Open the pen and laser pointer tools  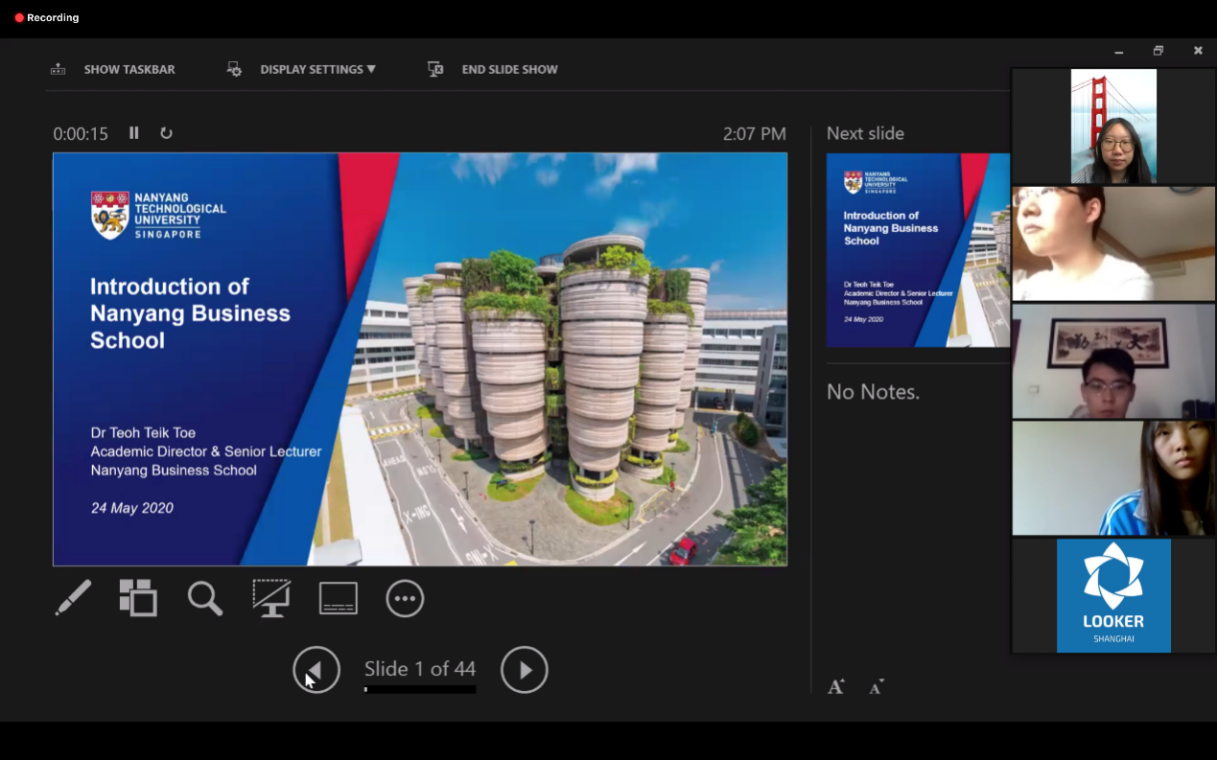coord(73,598)
